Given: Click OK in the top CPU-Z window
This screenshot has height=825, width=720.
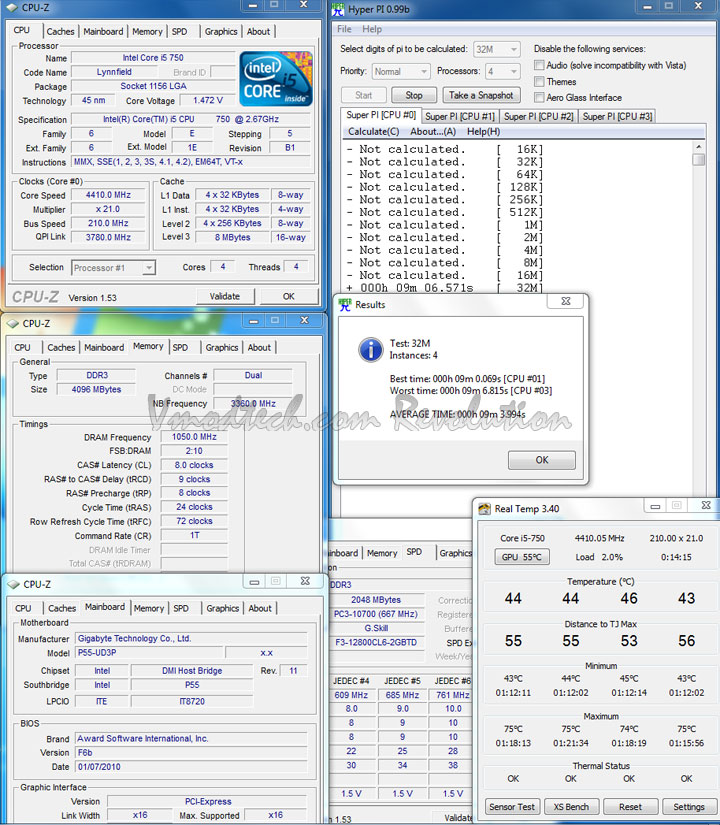Looking at the screenshot, I should coord(289,296).
